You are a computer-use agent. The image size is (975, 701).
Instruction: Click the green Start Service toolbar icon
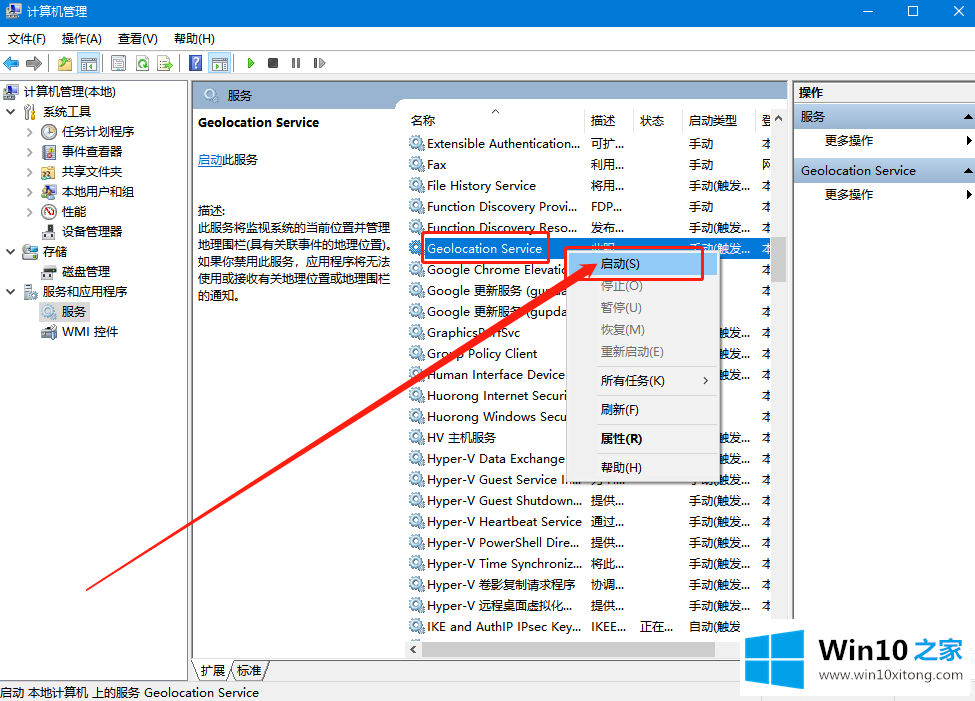point(250,63)
